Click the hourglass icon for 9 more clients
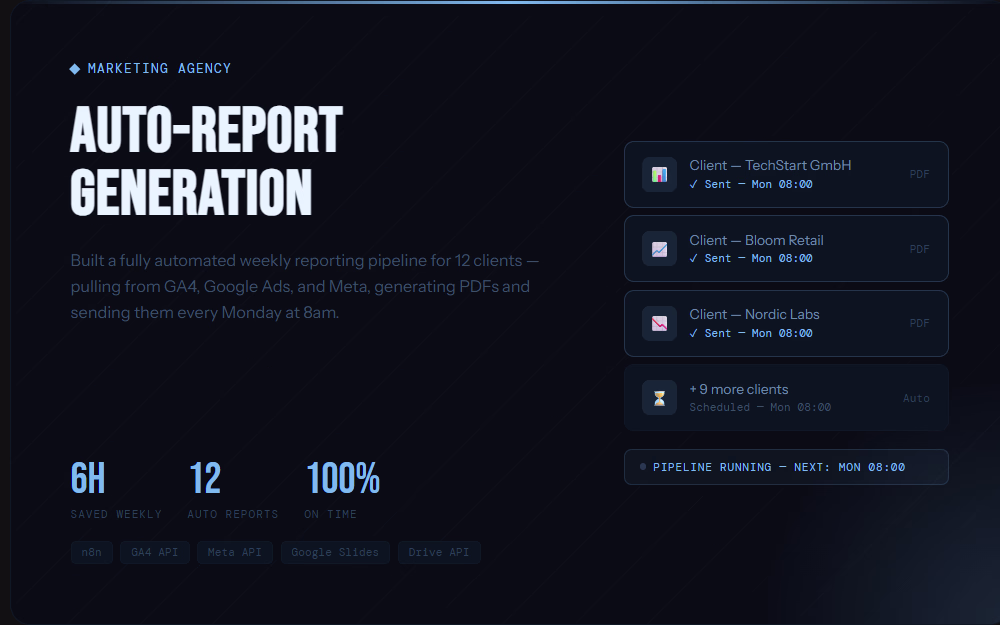The image size is (1000, 625). pos(659,398)
